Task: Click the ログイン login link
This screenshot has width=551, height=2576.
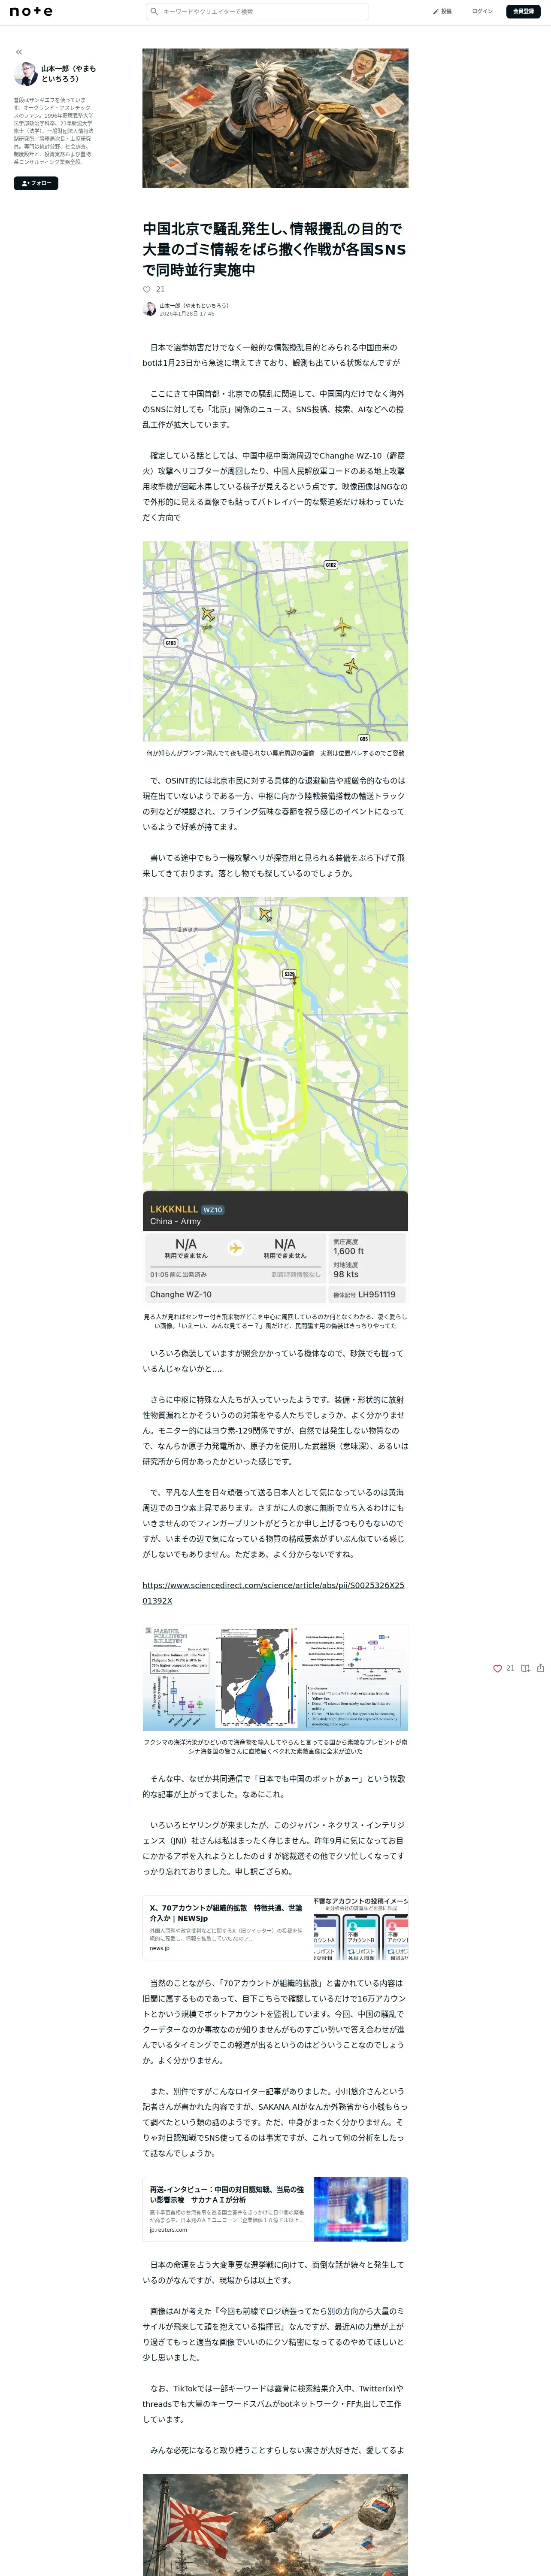Action: 482,11
